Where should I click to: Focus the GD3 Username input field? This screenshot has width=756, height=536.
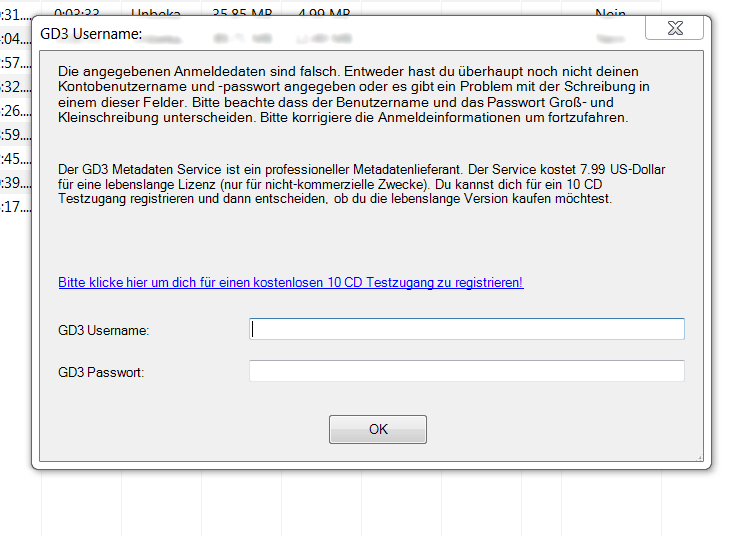coord(467,329)
